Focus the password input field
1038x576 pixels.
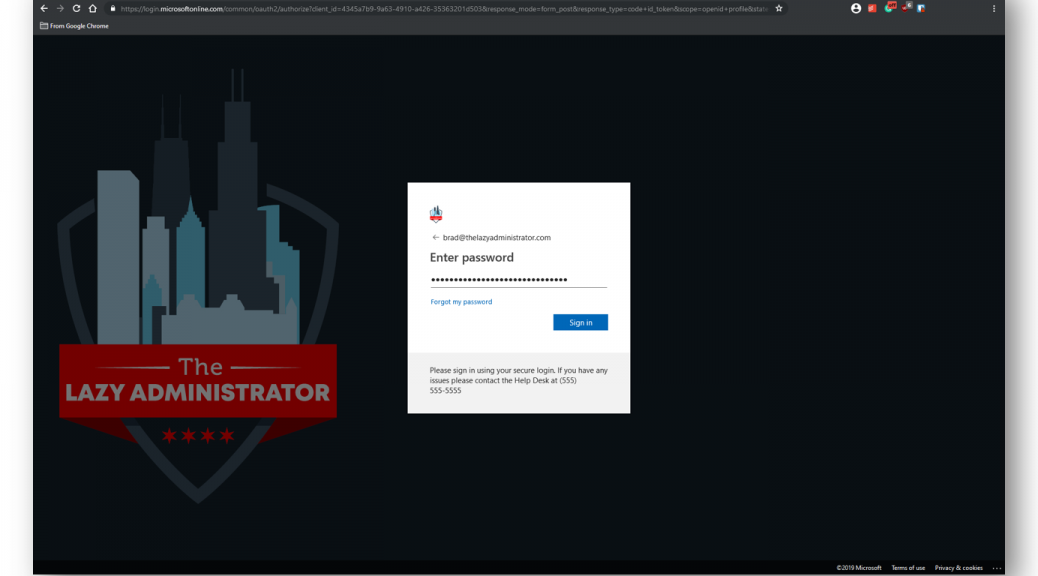pyautogui.click(x=518, y=280)
